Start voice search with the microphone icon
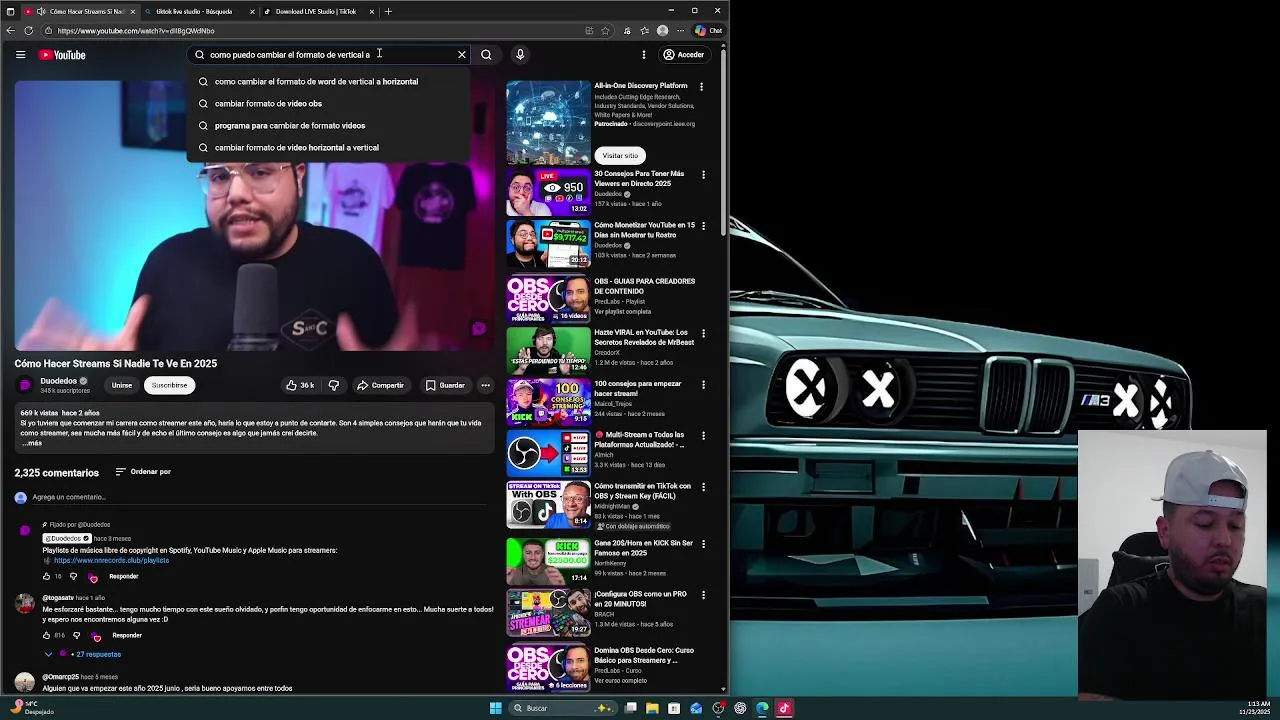Viewport: 1280px width, 720px height. pyautogui.click(x=520, y=55)
